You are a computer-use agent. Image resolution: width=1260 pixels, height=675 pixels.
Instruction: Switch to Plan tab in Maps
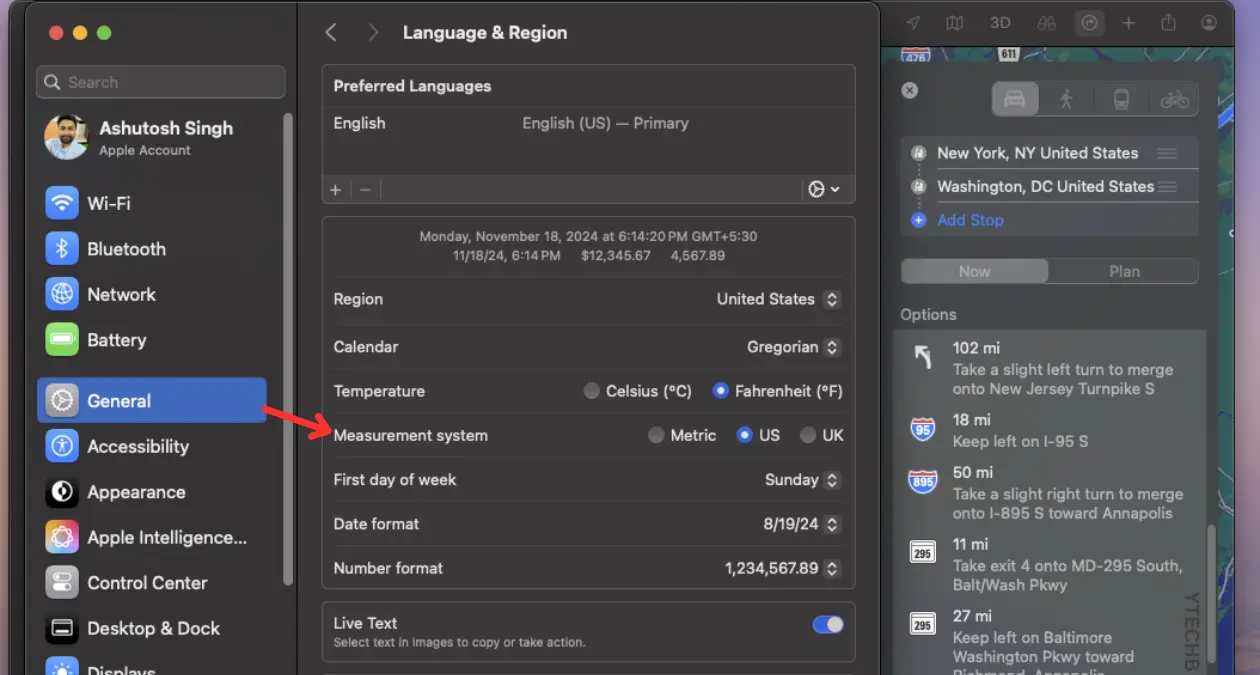click(1124, 271)
